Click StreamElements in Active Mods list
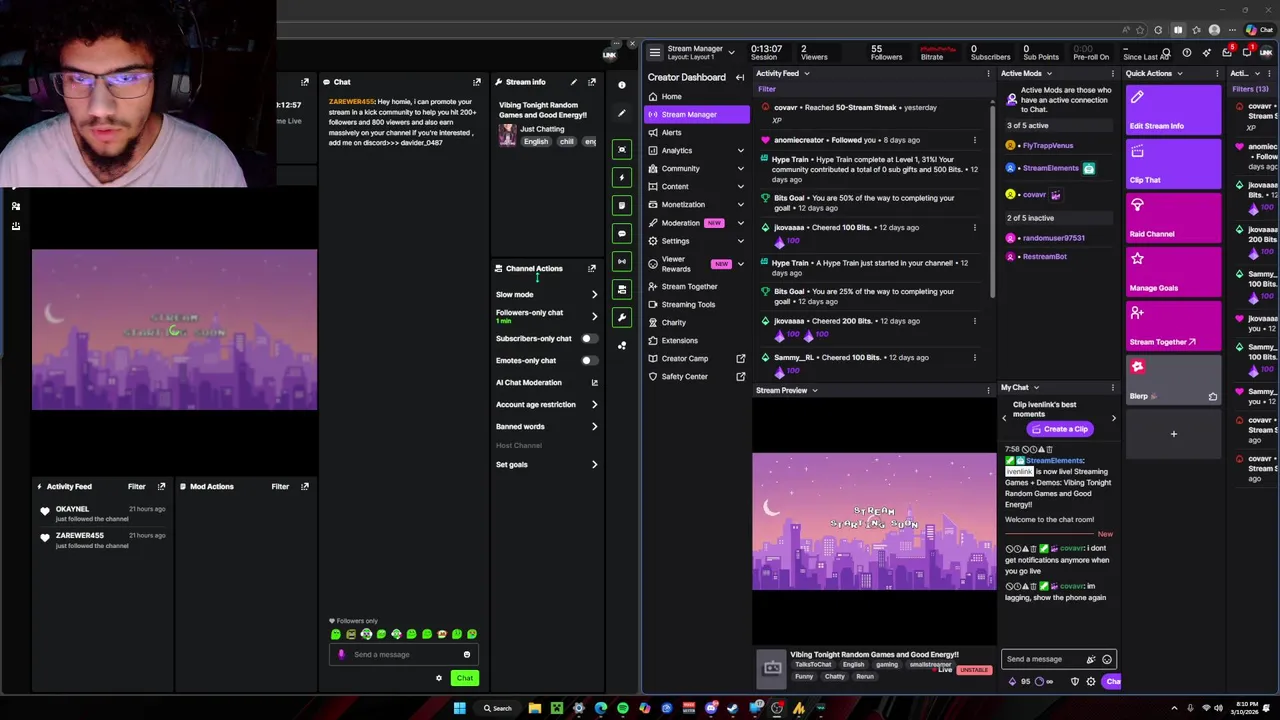 [1050, 169]
